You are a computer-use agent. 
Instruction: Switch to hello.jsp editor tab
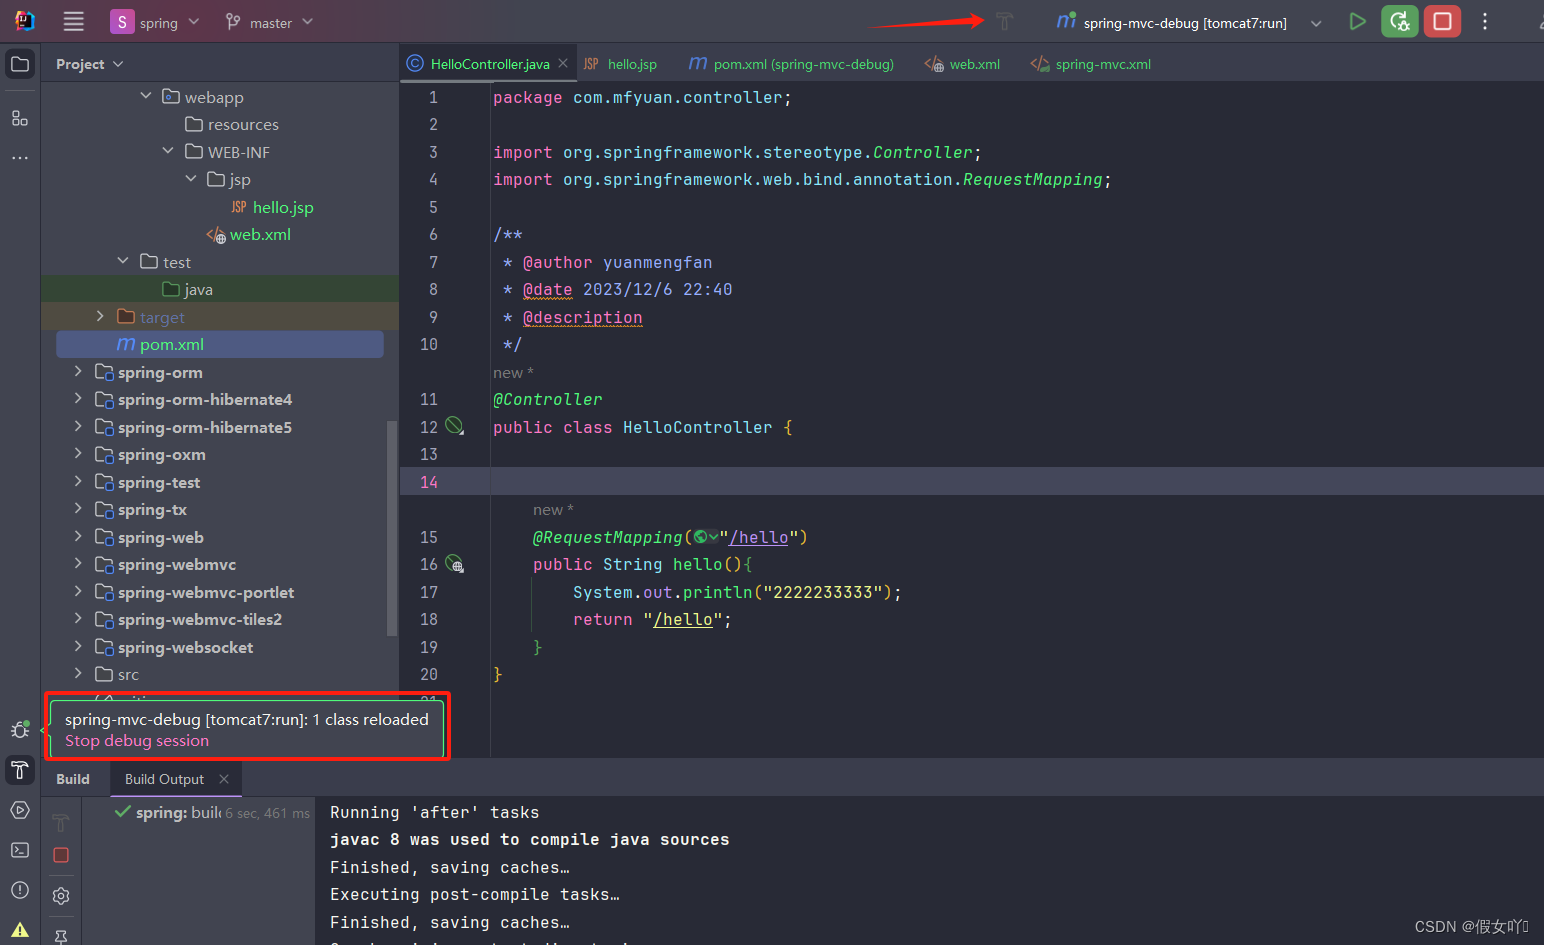tap(620, 64)
